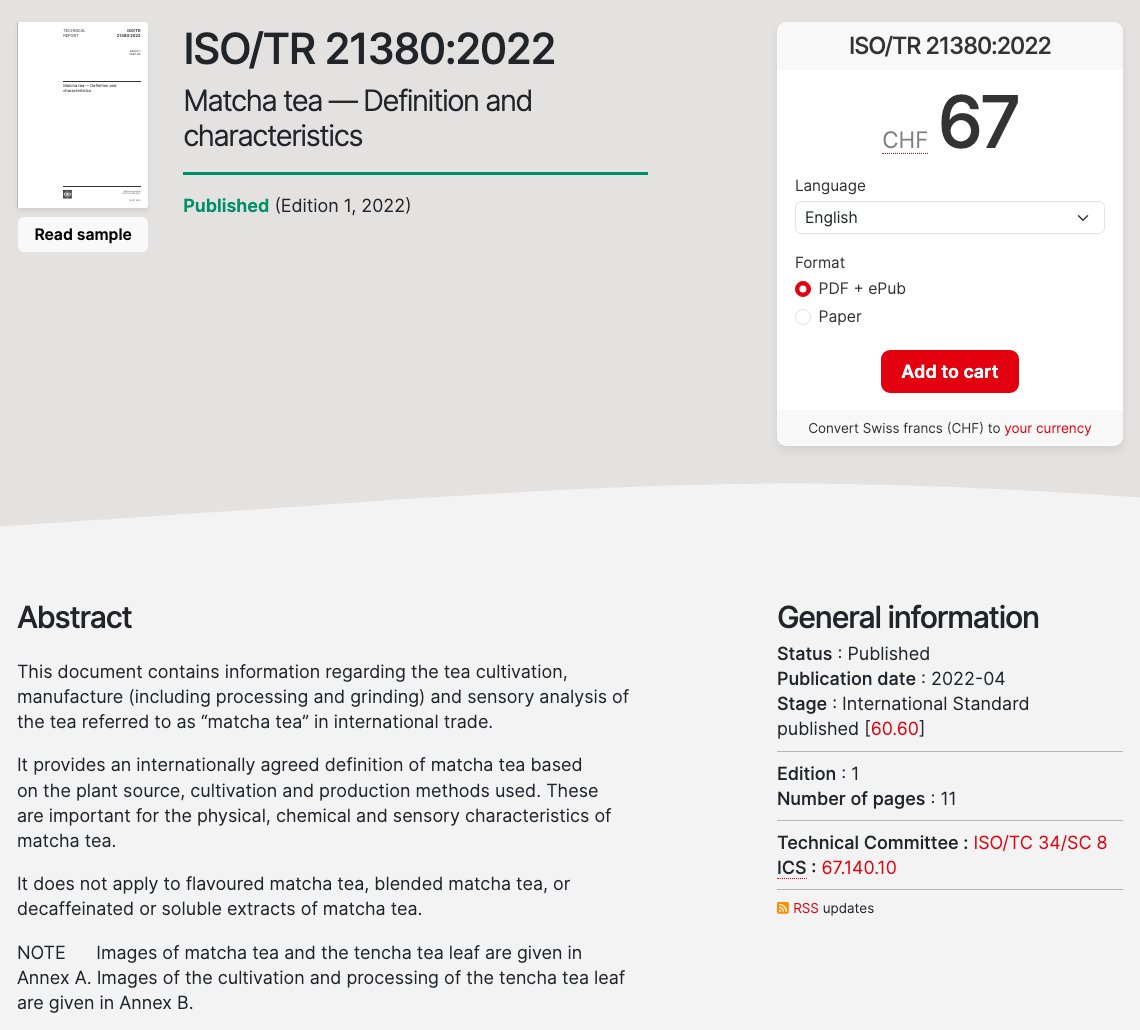Click the green Published status text

point(226,206)
